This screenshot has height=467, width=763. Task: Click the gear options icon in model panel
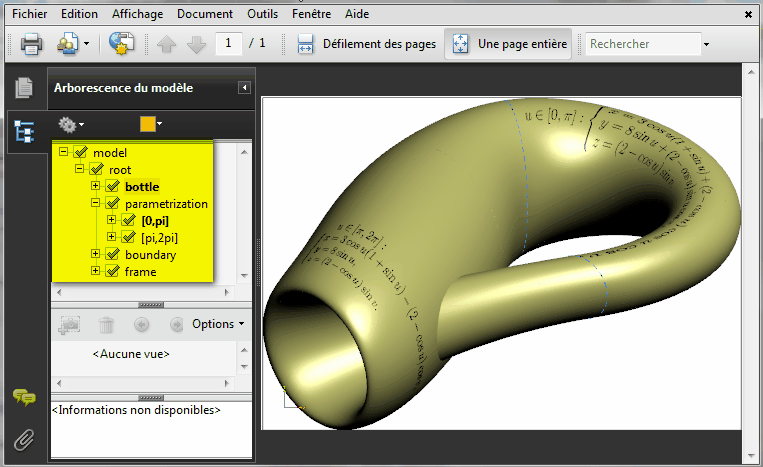tap(68, 124)
